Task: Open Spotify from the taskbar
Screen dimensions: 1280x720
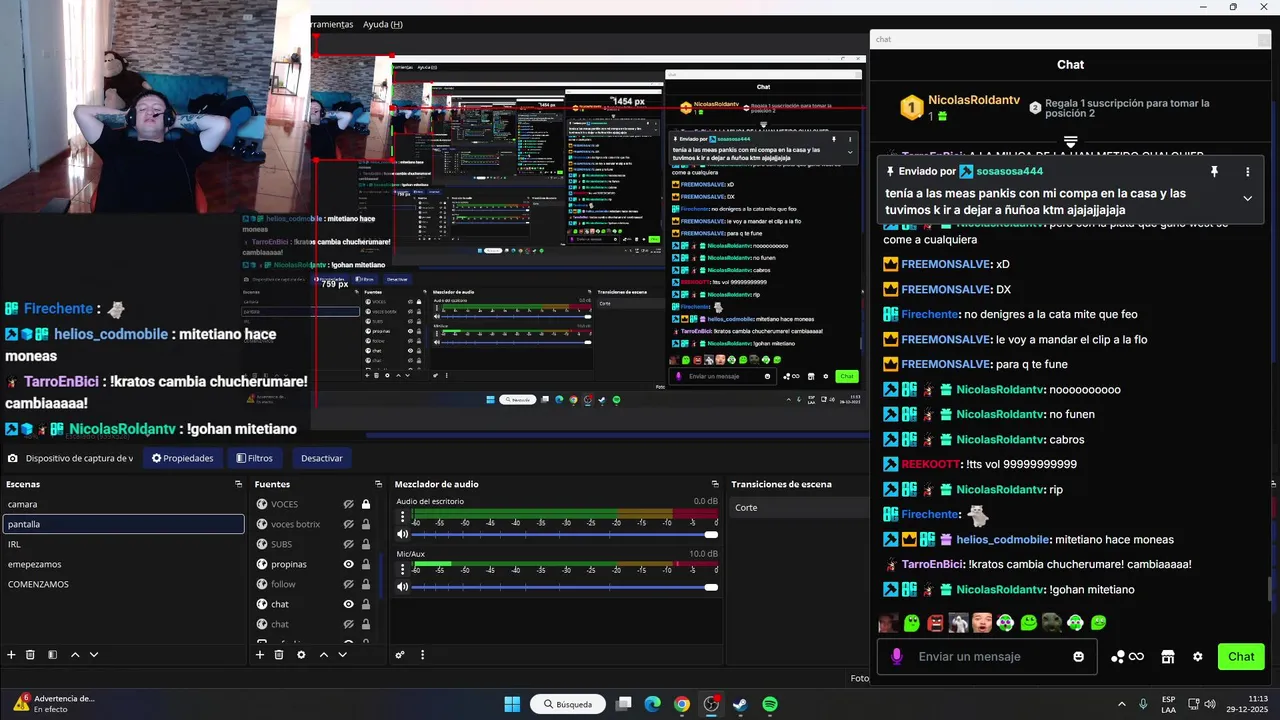Action: (770, 704)
